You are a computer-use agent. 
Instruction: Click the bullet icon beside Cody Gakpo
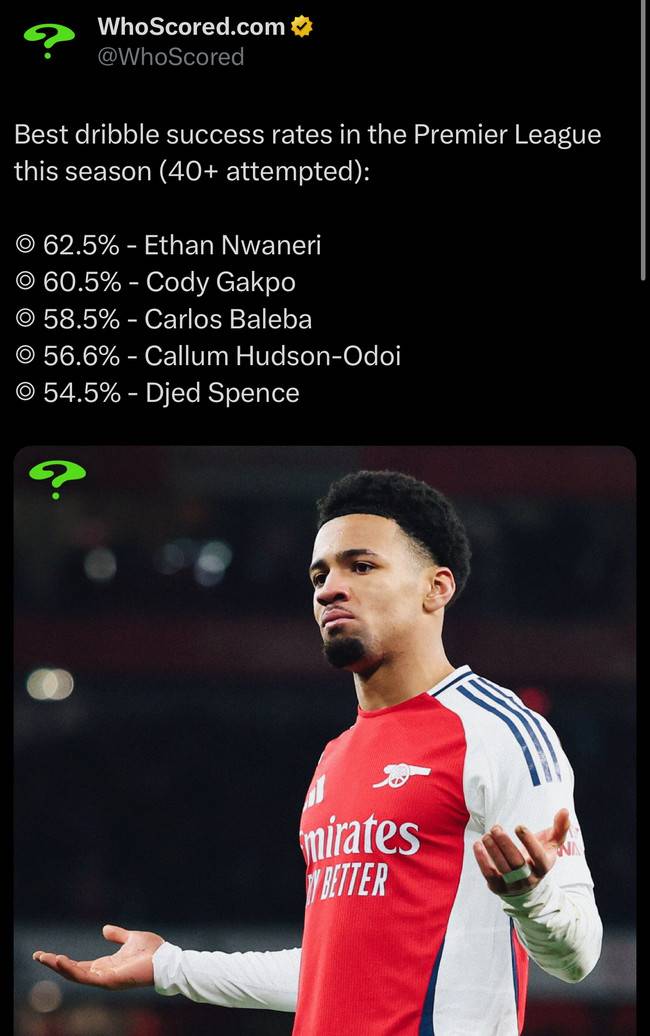26,283
